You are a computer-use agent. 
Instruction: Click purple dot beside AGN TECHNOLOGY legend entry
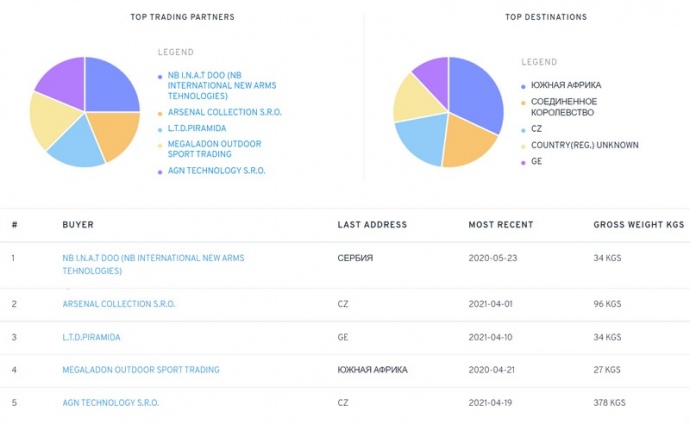[x=160, y=171]
